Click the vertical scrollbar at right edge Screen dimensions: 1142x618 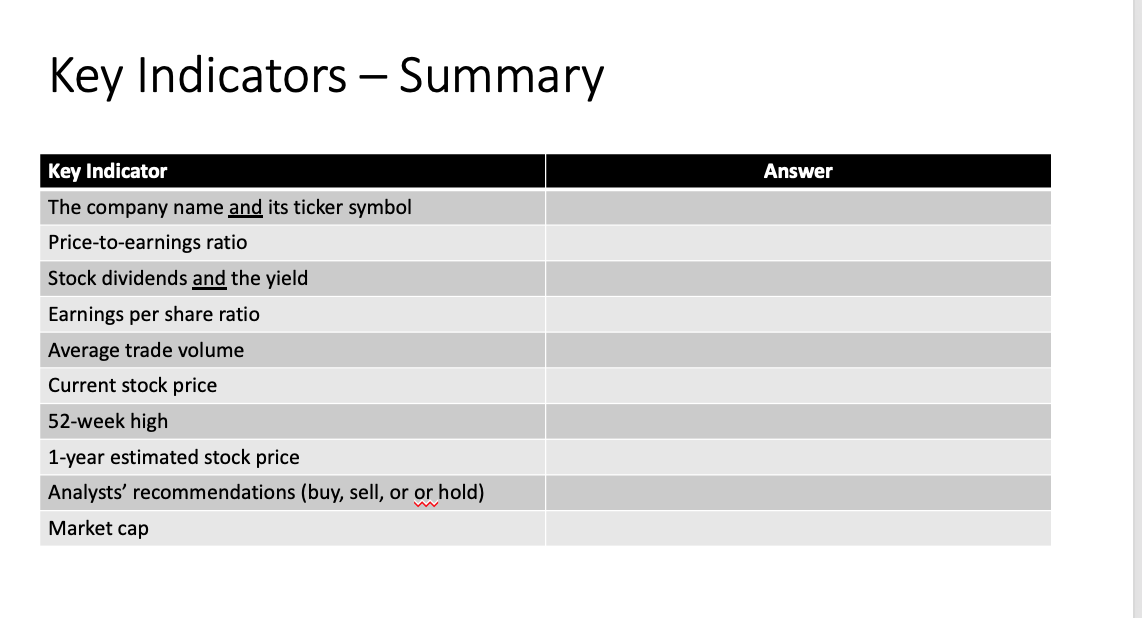(1137, 309)
